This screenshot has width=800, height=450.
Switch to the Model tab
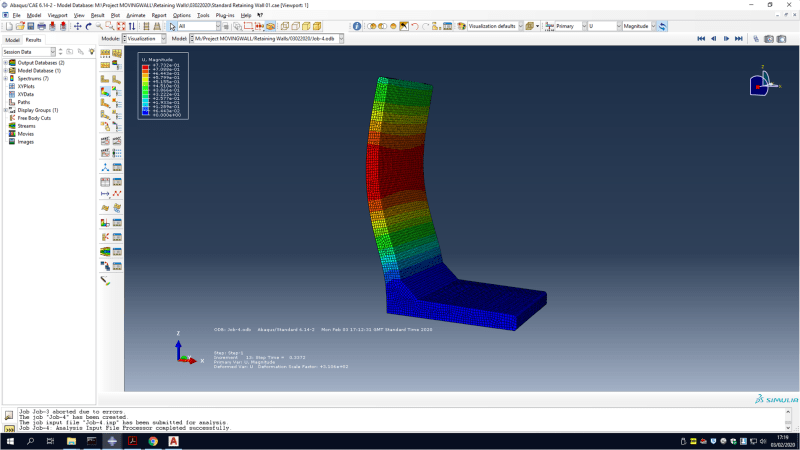pos(12,40)
